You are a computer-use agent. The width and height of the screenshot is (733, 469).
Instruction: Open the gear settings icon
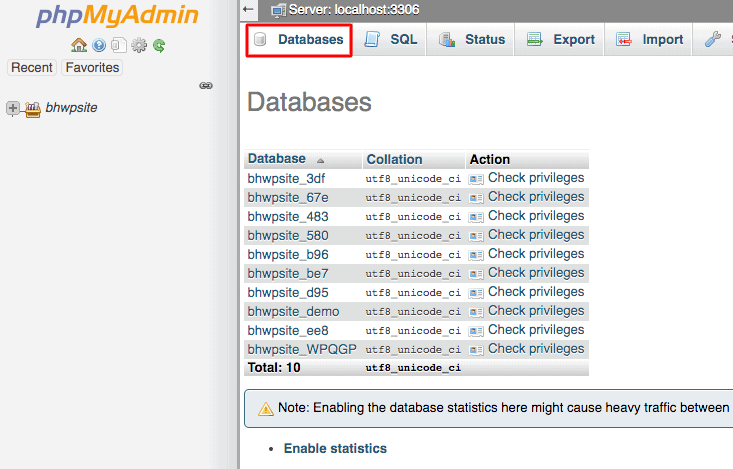(x=139, y=45)
